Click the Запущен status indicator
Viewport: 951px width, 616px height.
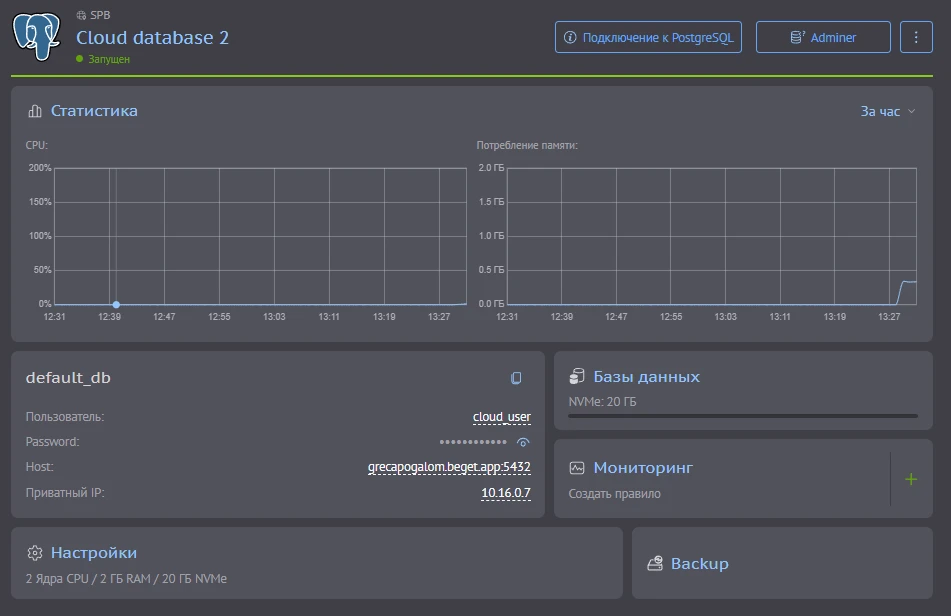coord(103,59)
